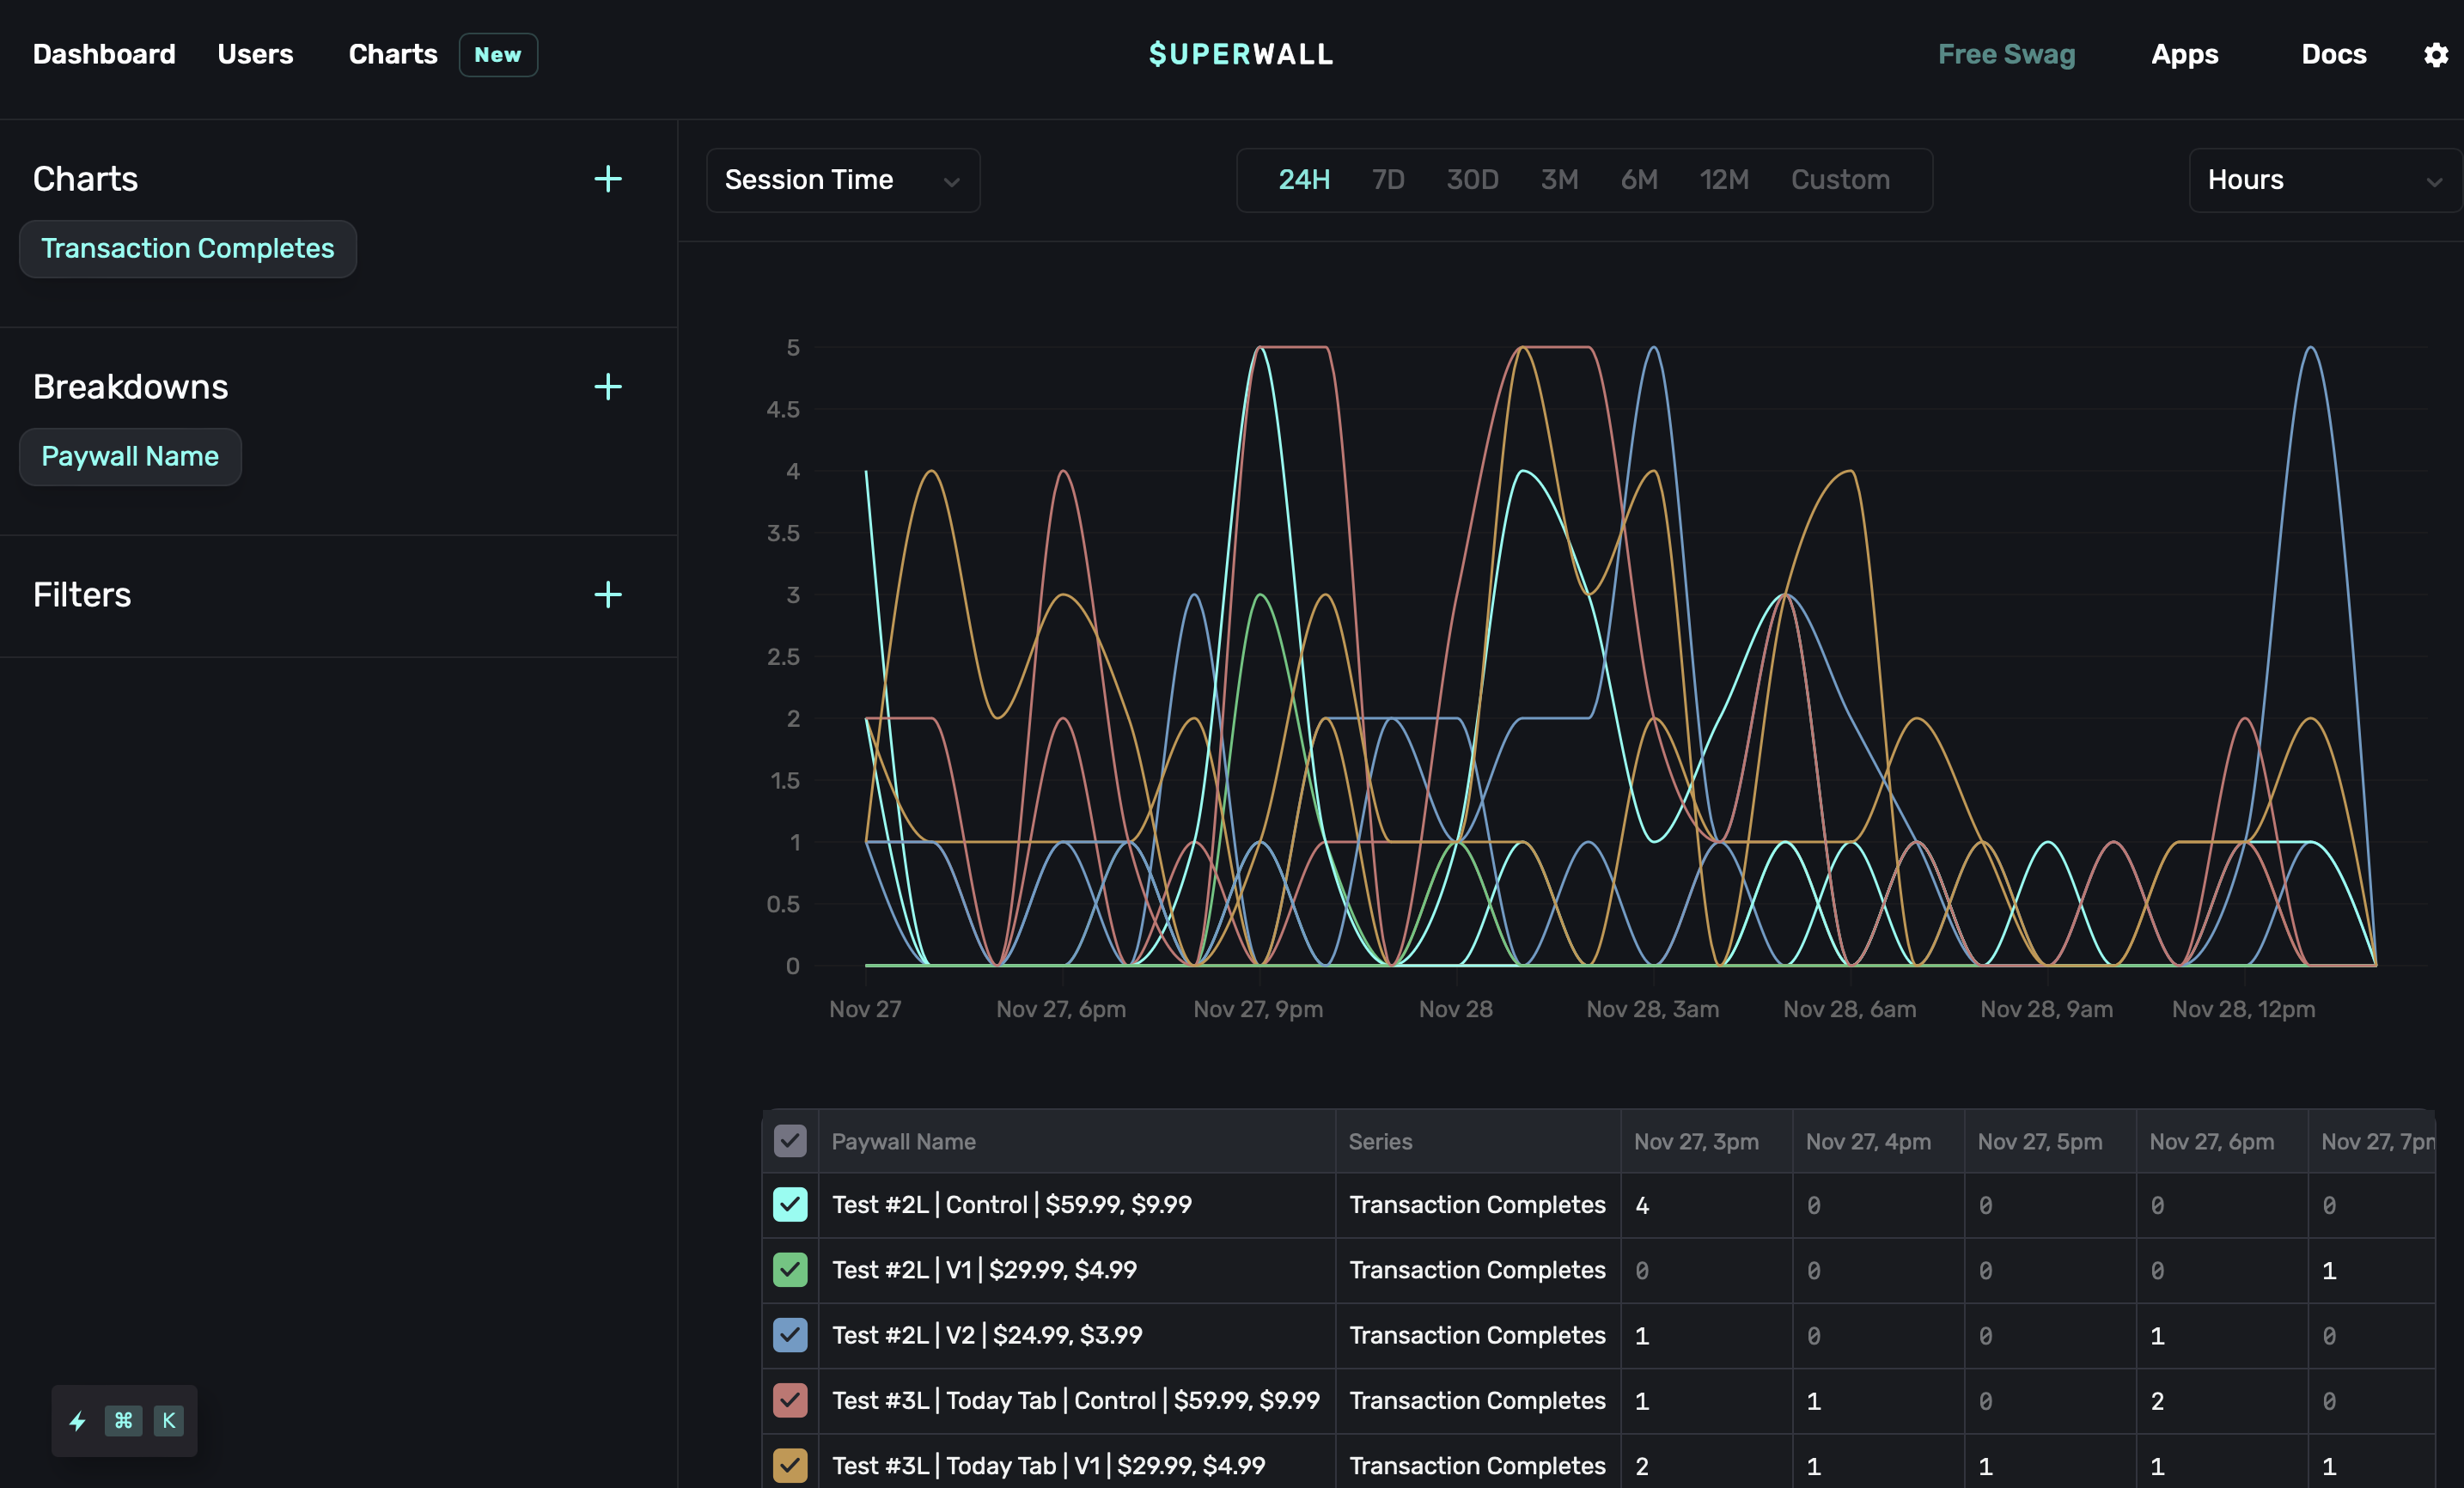The width and height of the screenshot is (2464, 1488).
Task: Add a filter with plus icon
Action: pos(607,595)
